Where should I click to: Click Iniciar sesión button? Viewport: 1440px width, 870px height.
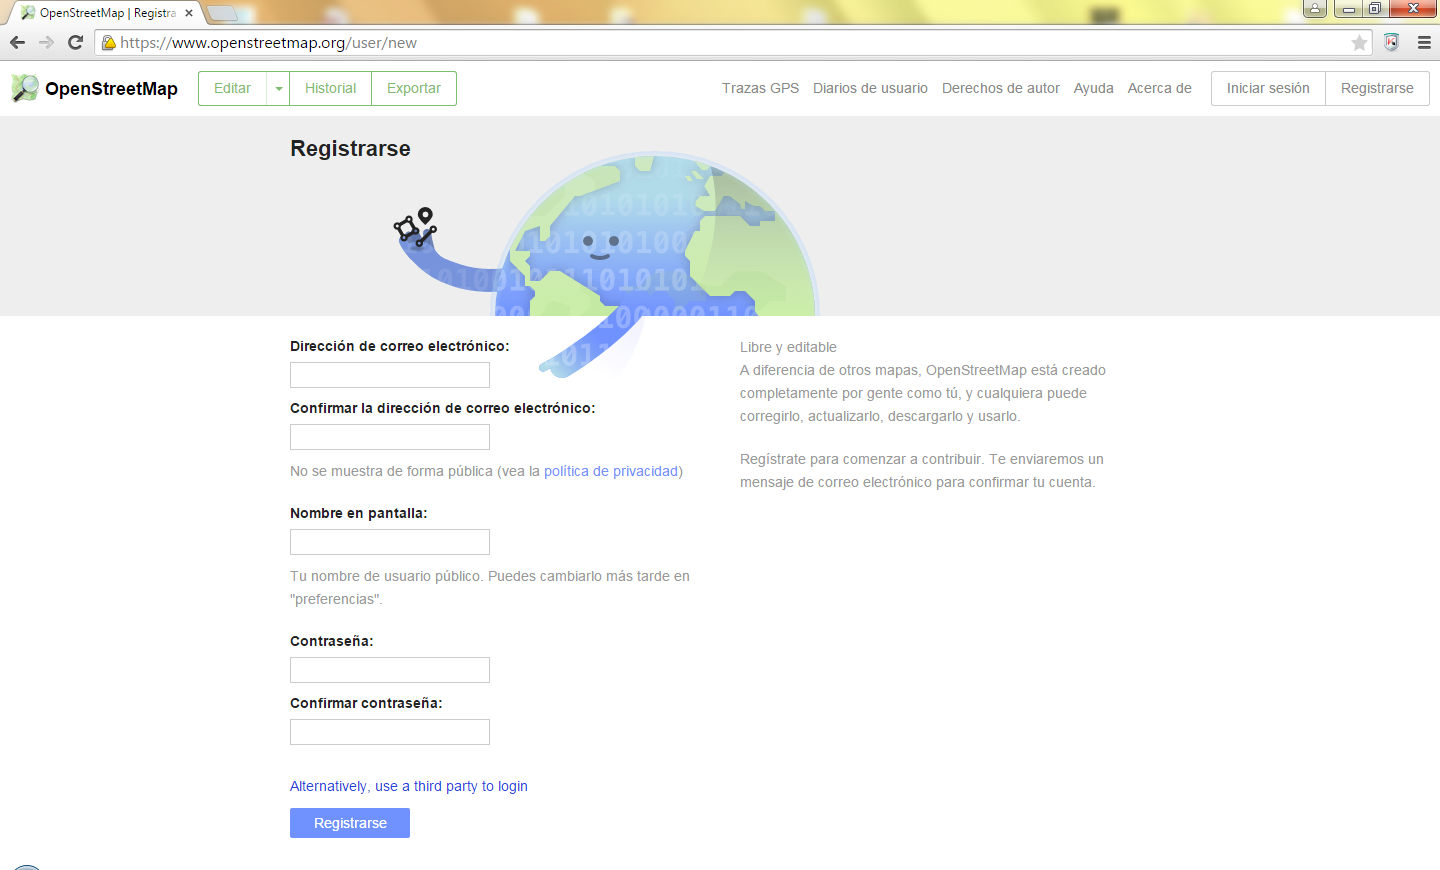(1268, 88)
